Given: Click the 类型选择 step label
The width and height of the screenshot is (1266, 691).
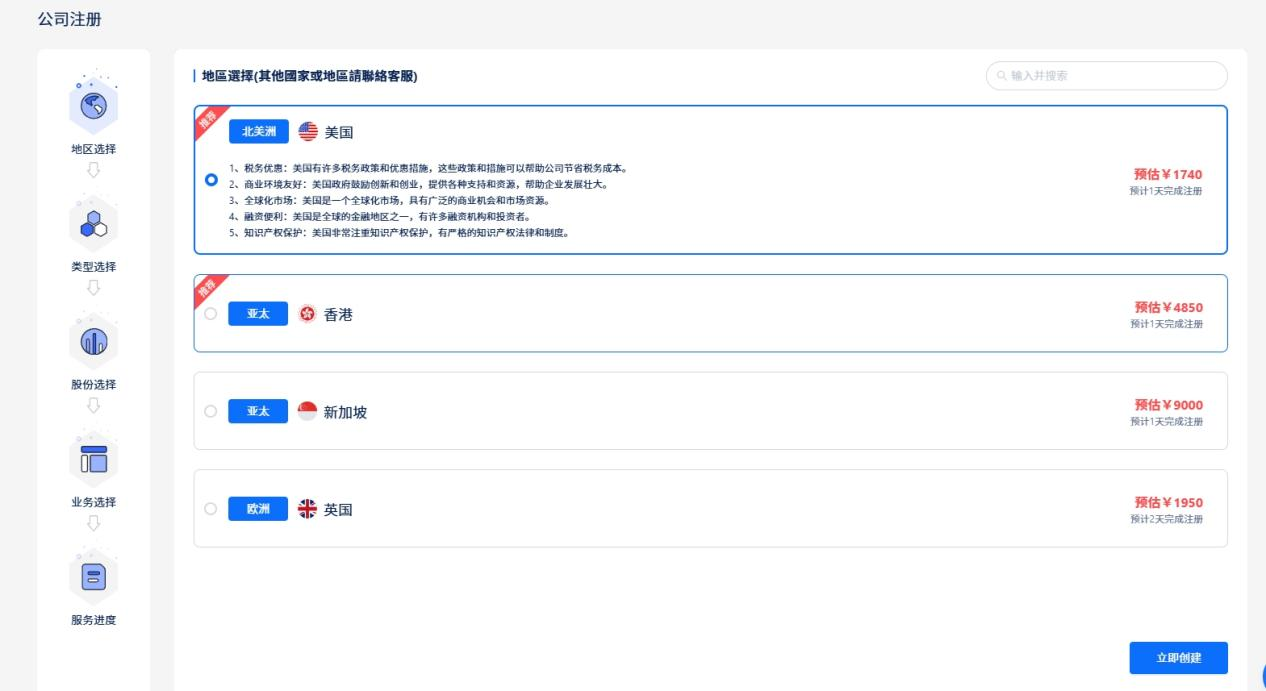Looking at the screenshot, I should pos(93,267).
